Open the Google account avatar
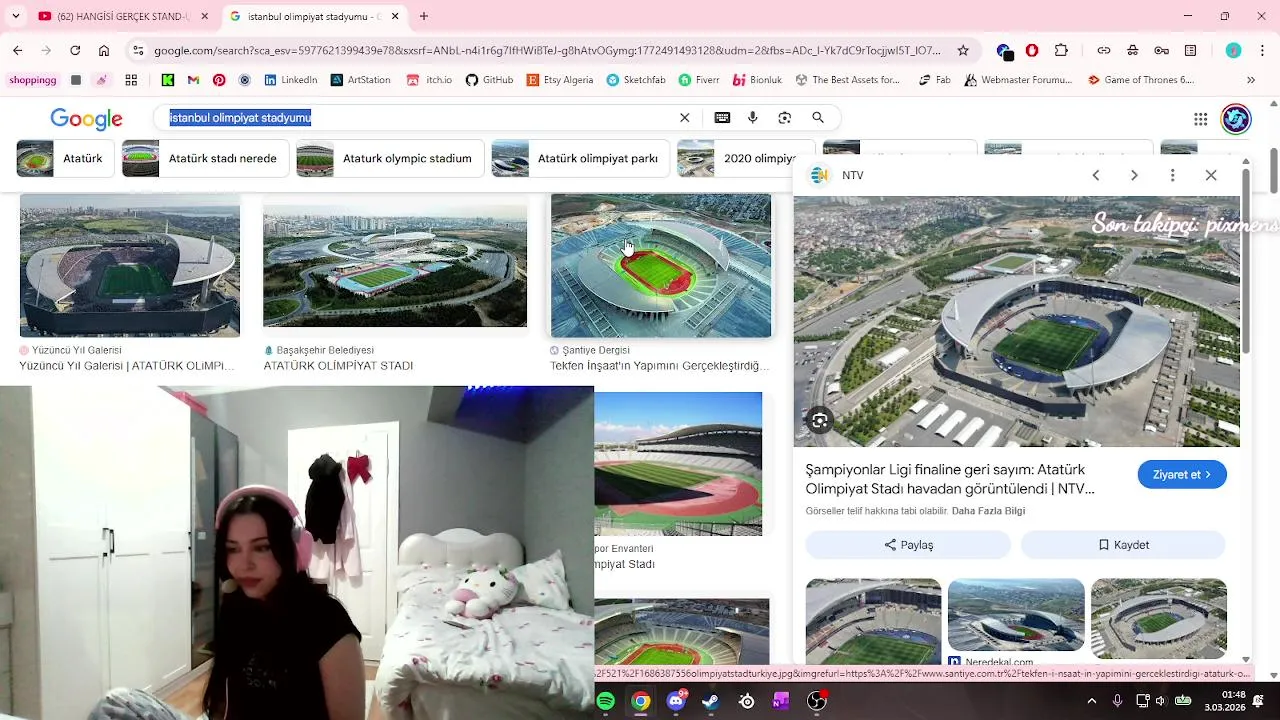This screenshot has width=1280, height=720. click(1236, 119)
